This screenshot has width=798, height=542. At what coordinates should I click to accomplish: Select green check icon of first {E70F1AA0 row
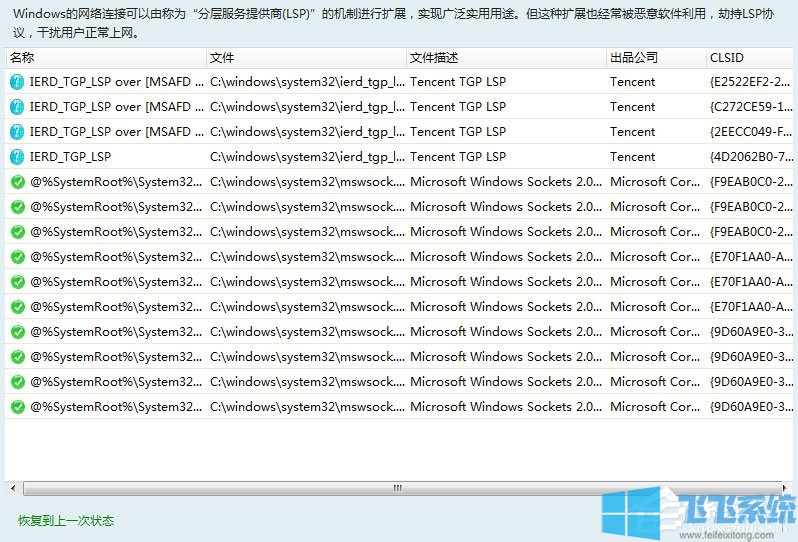[x=17, y=257]
